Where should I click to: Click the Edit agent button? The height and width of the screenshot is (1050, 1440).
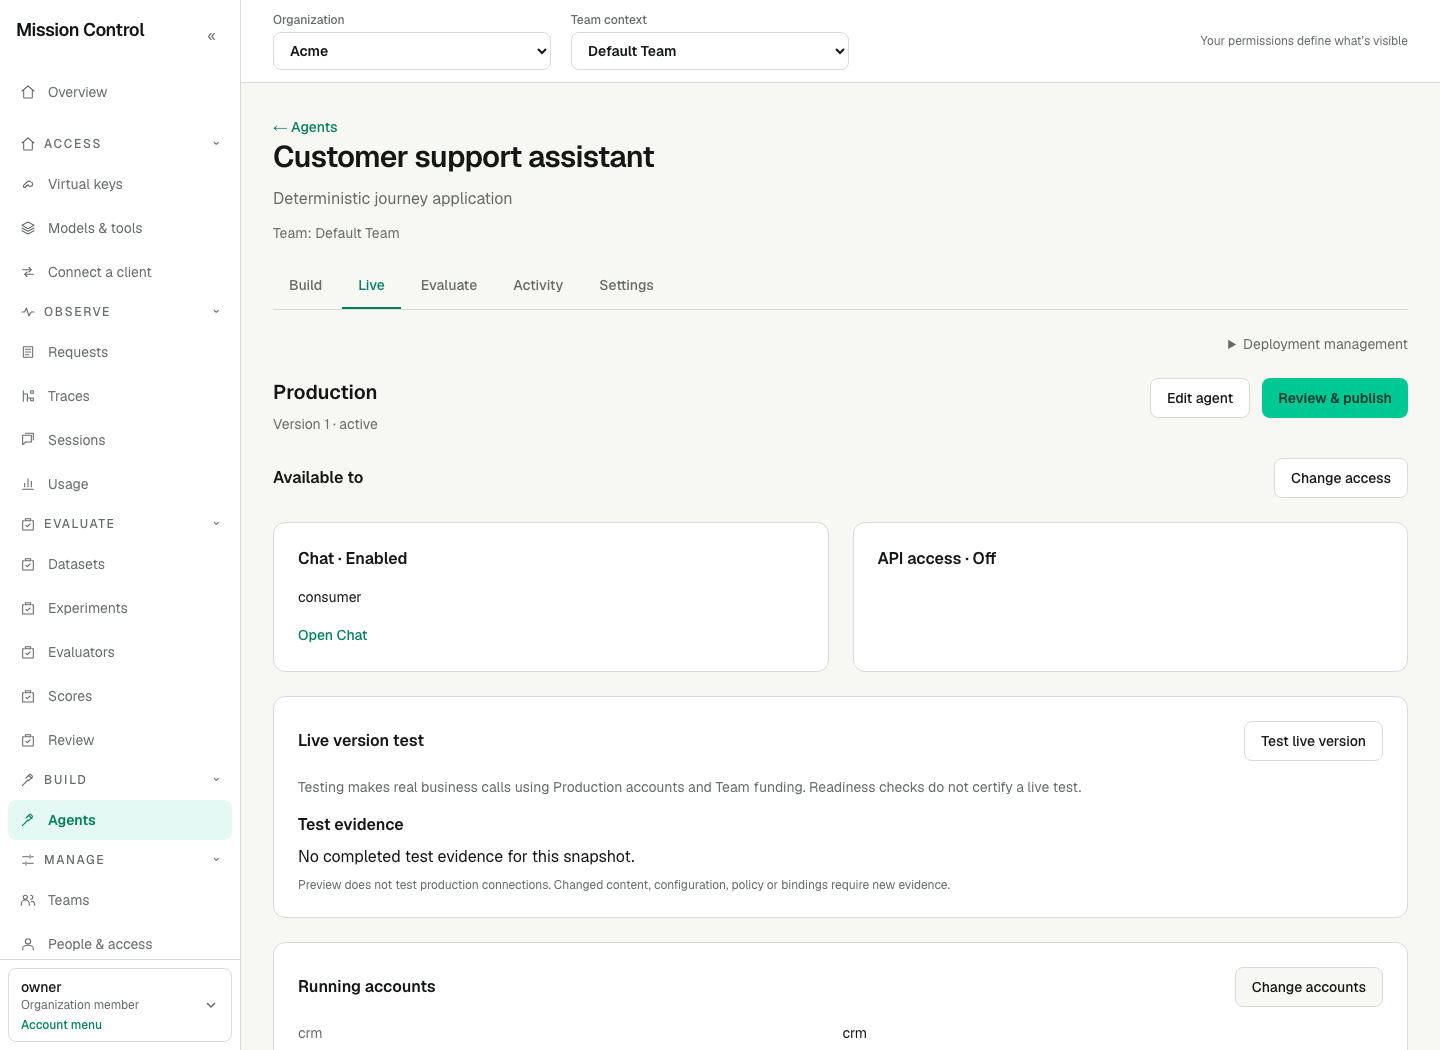click(x=1200, y=398)
